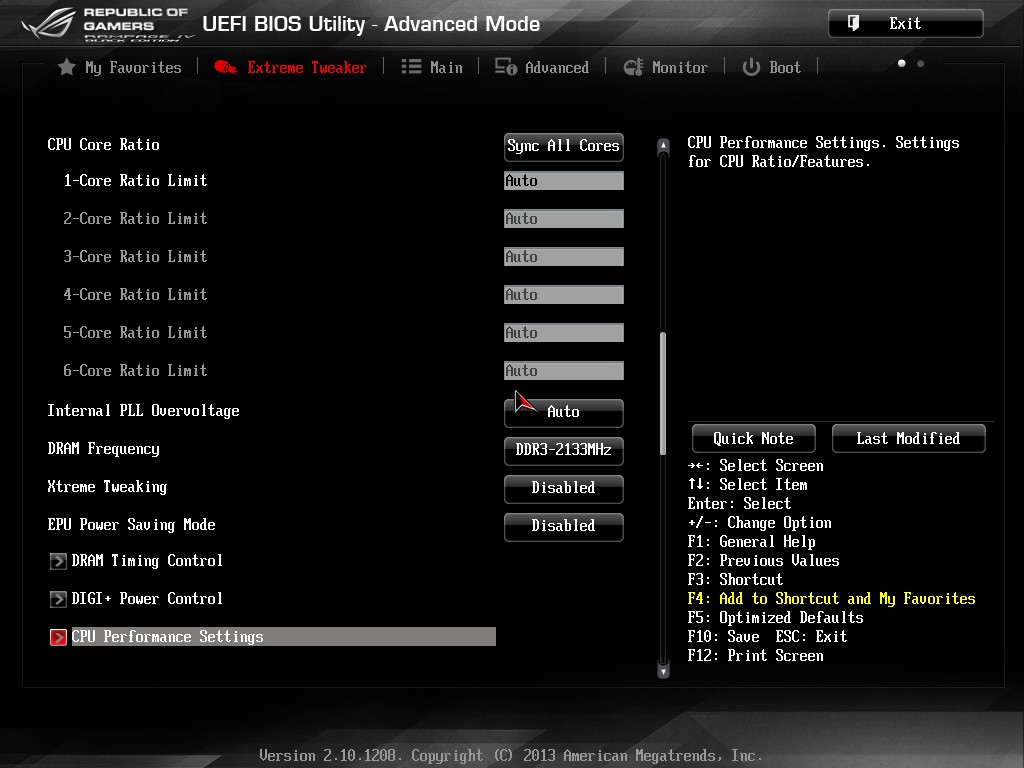Click the 6-Core Ratio Limit Auto field
This screenshot has width=1024, height=768.
coord(564,370)
